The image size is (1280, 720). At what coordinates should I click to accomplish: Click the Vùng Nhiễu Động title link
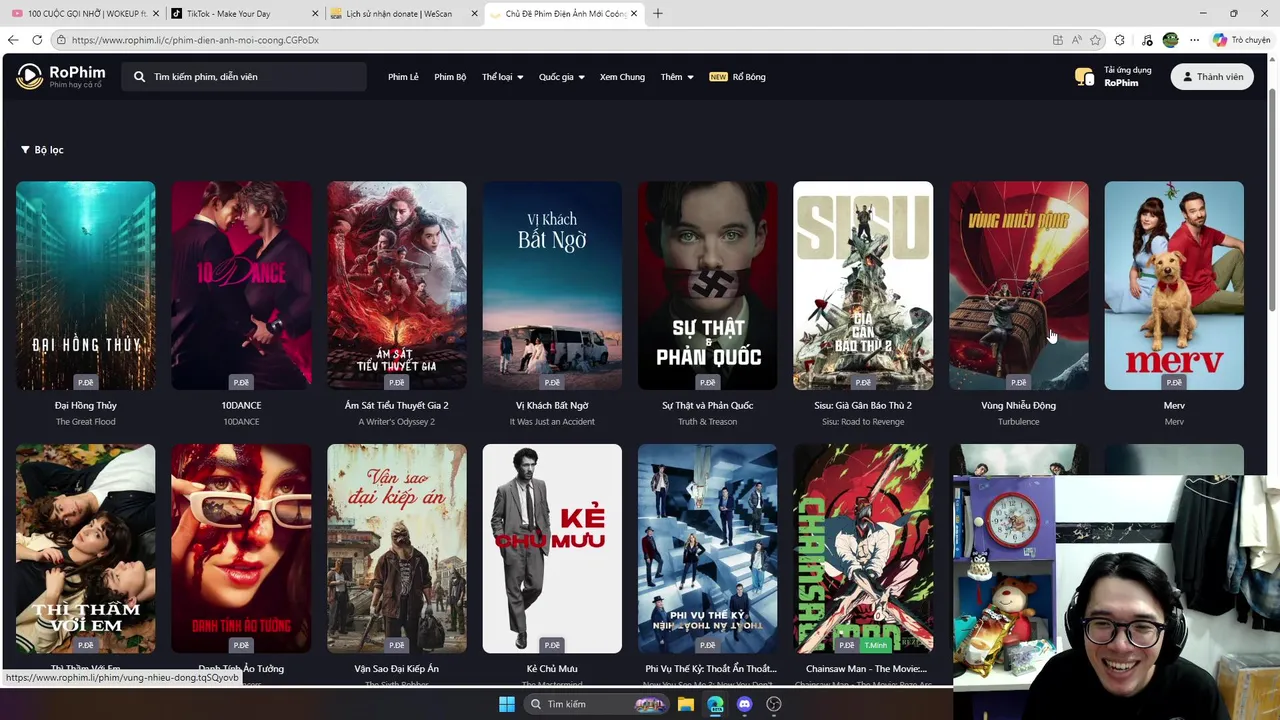(x=1019, y=405)
